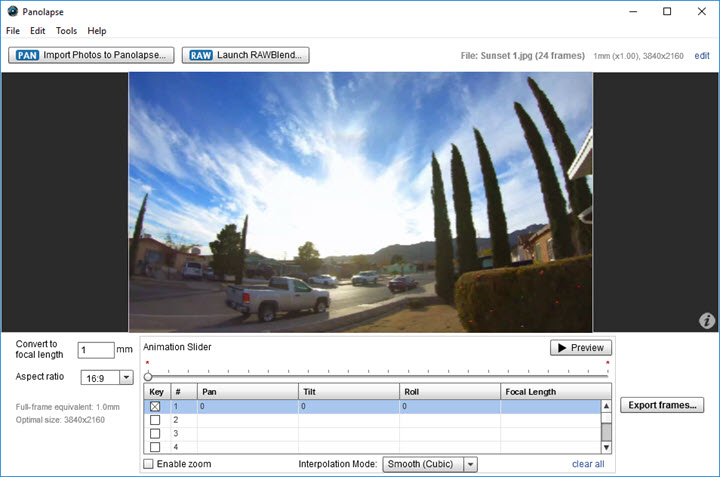Check the Key checkbox for frame 4
This screenshot has width=720, height=477.
(155, 447)
